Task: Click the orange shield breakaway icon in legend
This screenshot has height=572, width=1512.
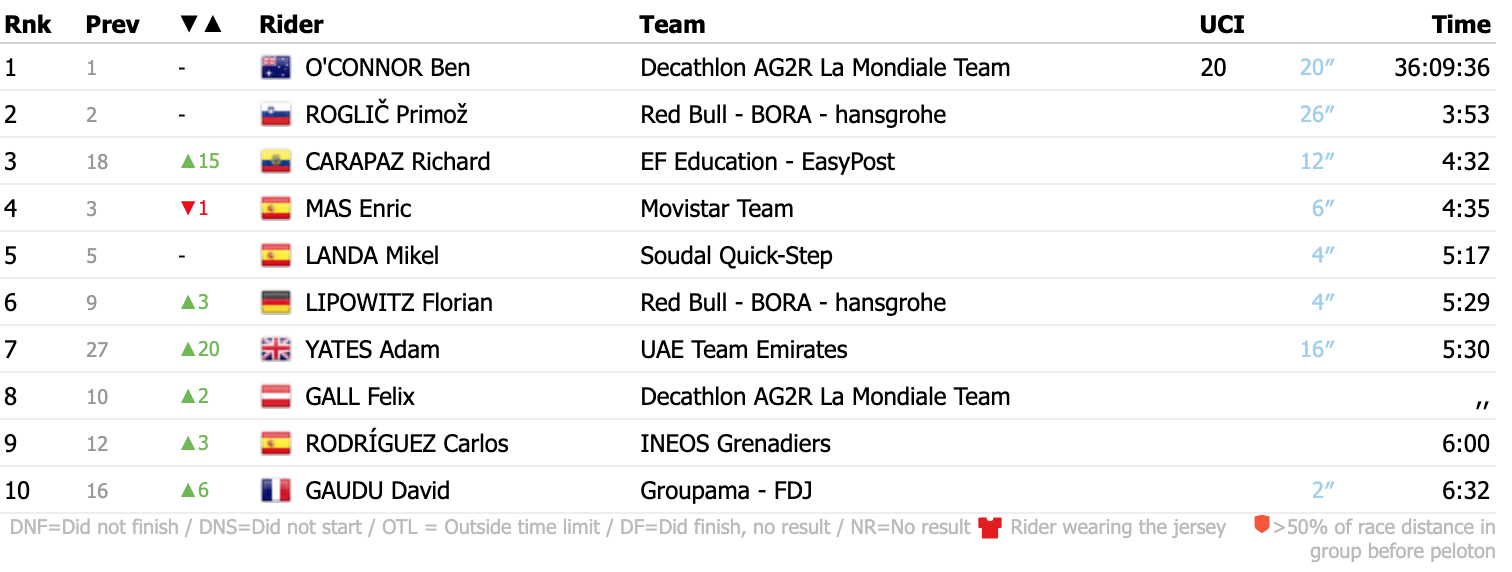Action: pyautogui.click(x=1262, y=525)
